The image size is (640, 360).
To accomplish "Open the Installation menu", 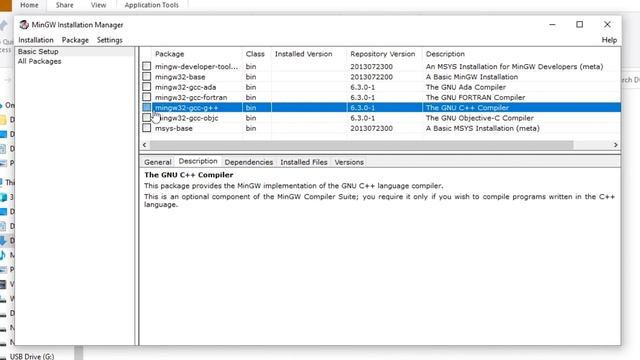I will (x=36, y=40).
